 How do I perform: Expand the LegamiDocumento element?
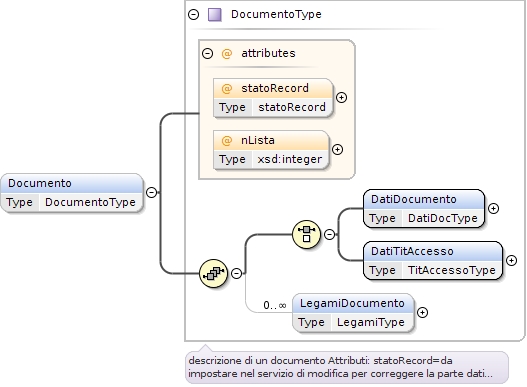(422, 312)
